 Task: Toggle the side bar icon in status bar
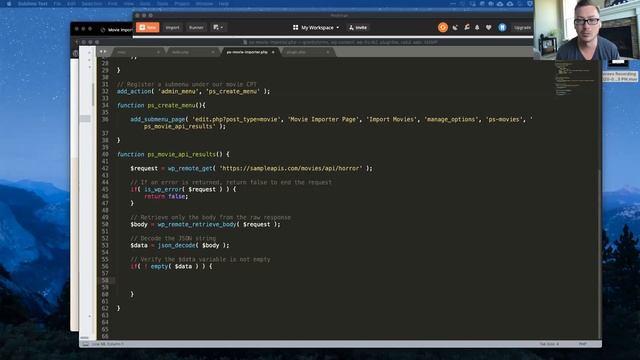pos(85,344)
